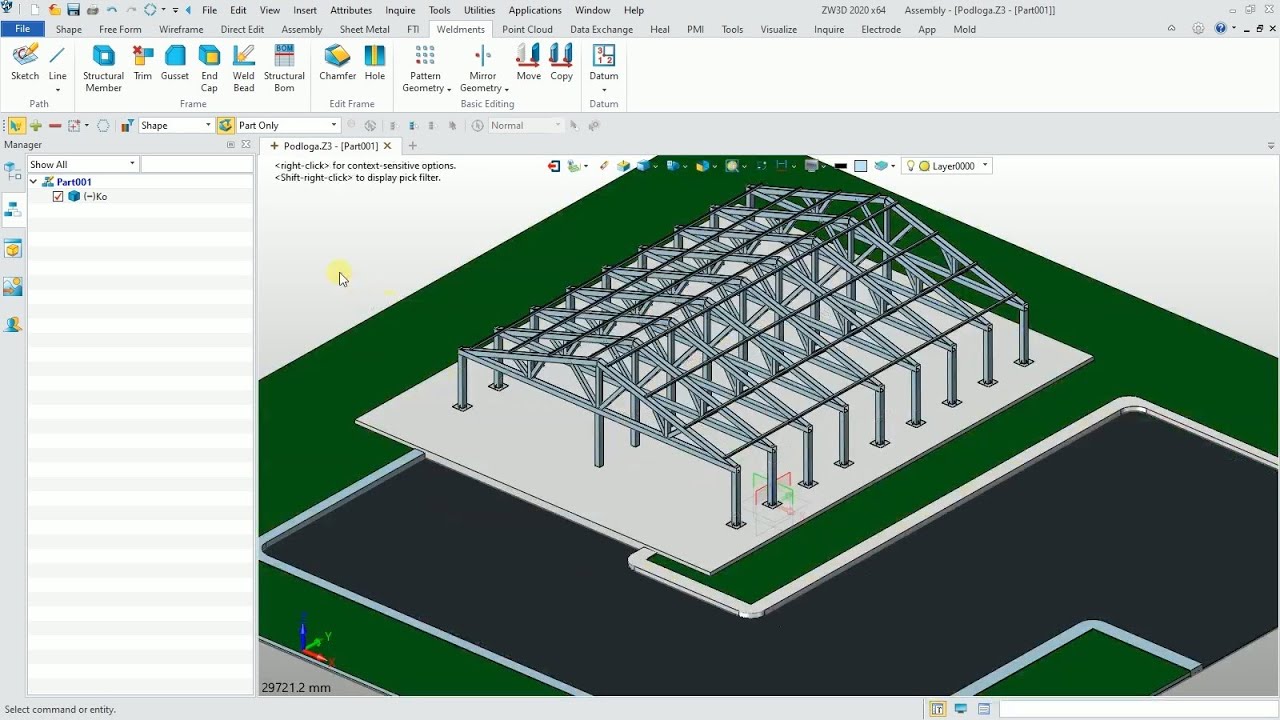This screenshot has height=720, width=1280.
Task: Select the Line path tool
Action: click(57, 62)
